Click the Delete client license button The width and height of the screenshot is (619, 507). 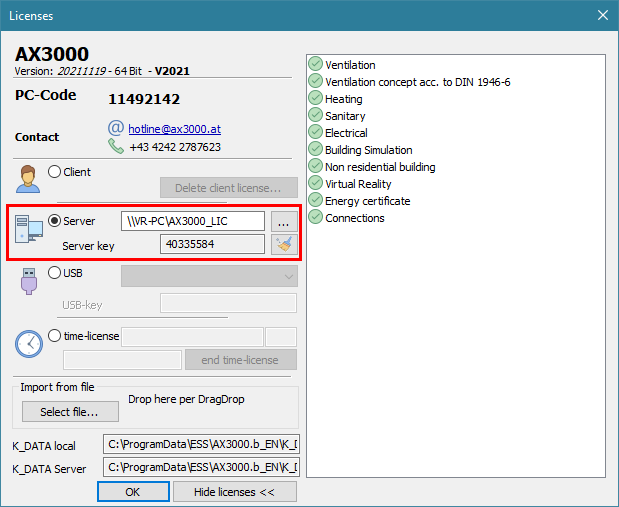pyautogui.click(x=229, y=188)
